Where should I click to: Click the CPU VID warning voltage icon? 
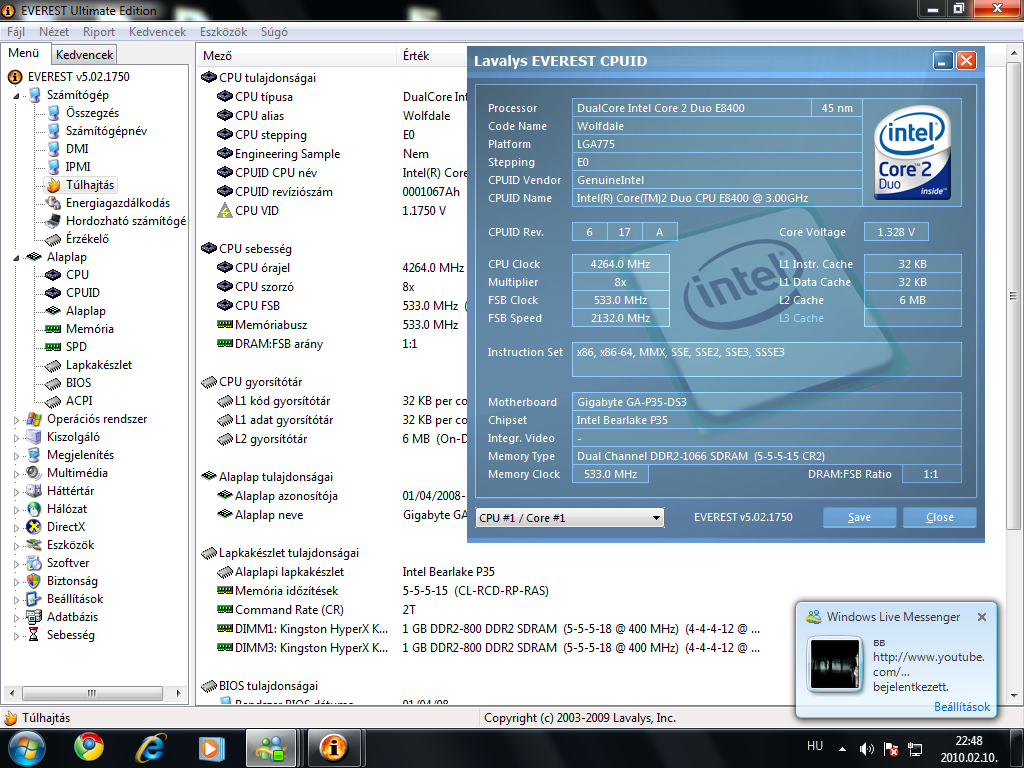click(x=225, y=210)
